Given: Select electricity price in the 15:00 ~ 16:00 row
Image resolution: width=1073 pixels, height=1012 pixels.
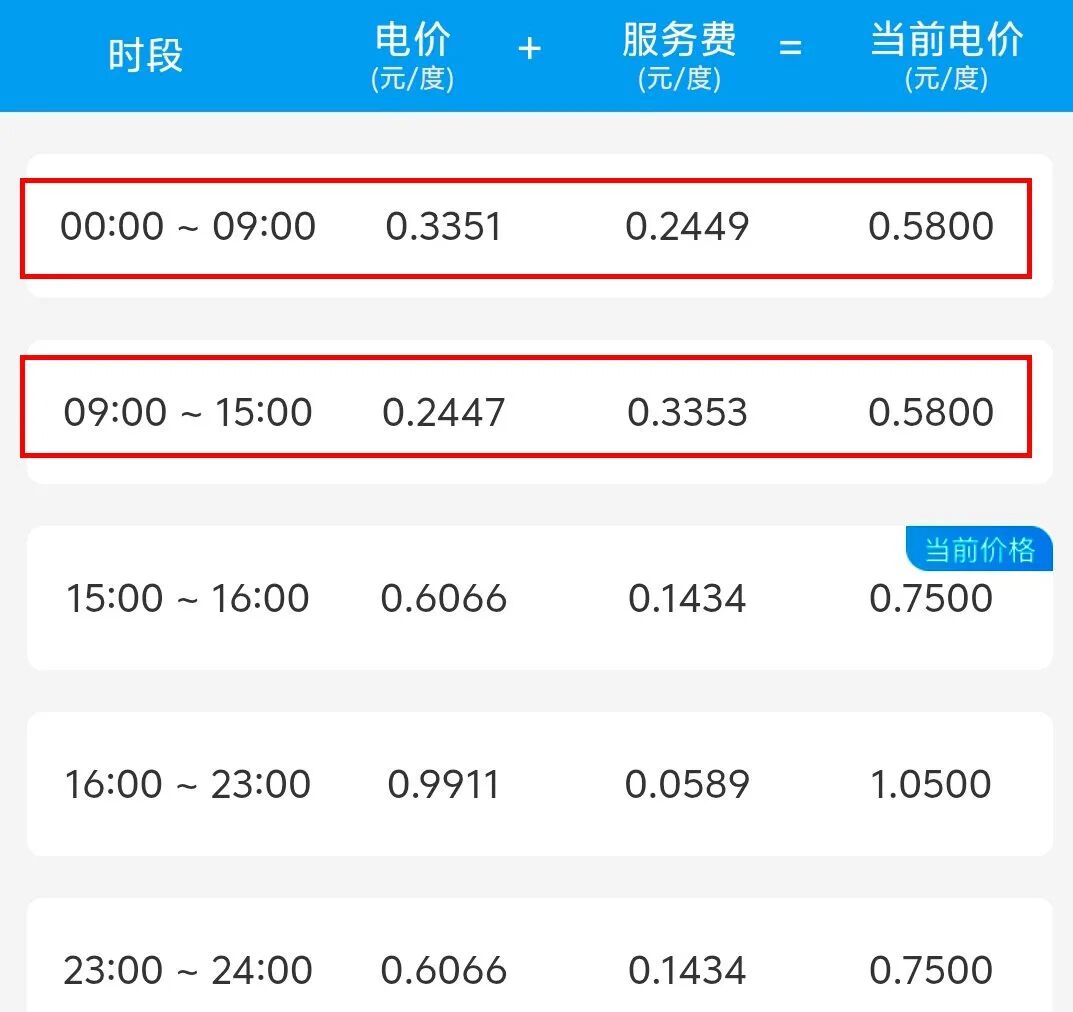Looking at the screenshot, I should 443,598.
